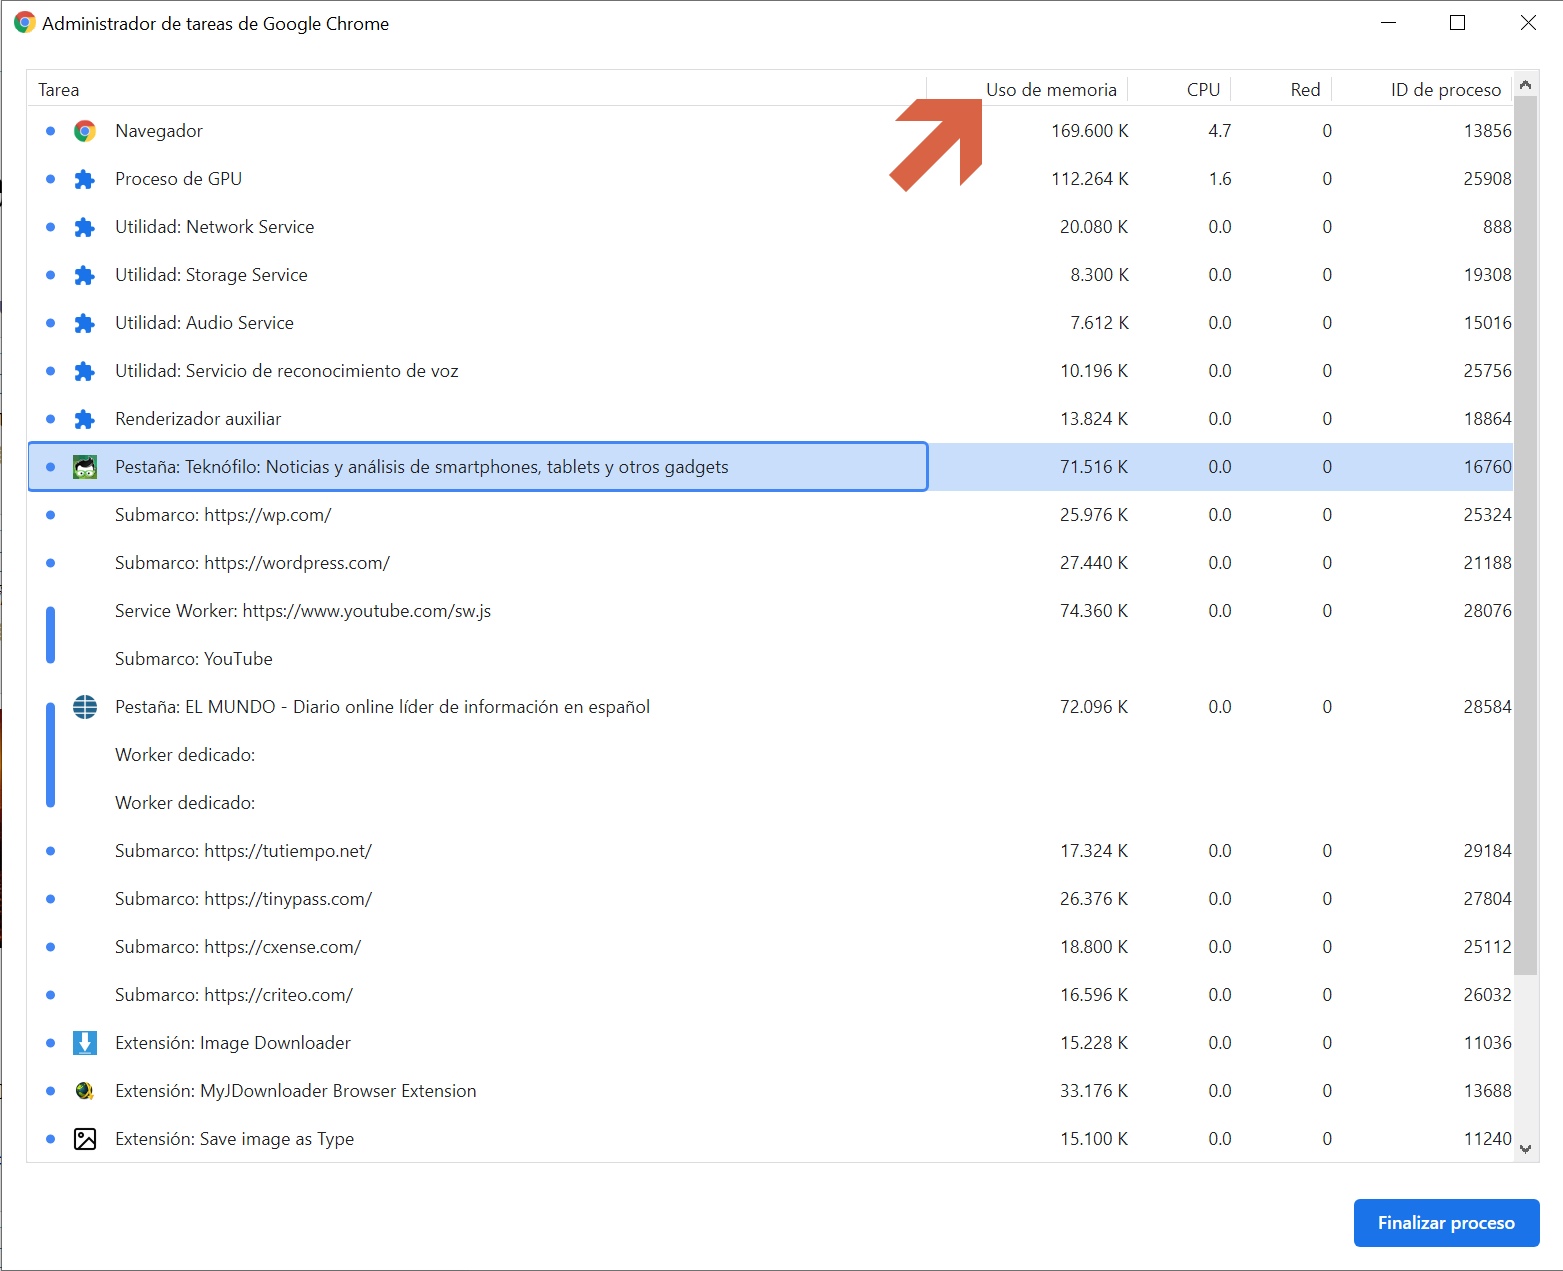Click the Save image as Type extension icon
Image resolution: width=1563 pixels, height=1271 pixels.
point(85,1139)
